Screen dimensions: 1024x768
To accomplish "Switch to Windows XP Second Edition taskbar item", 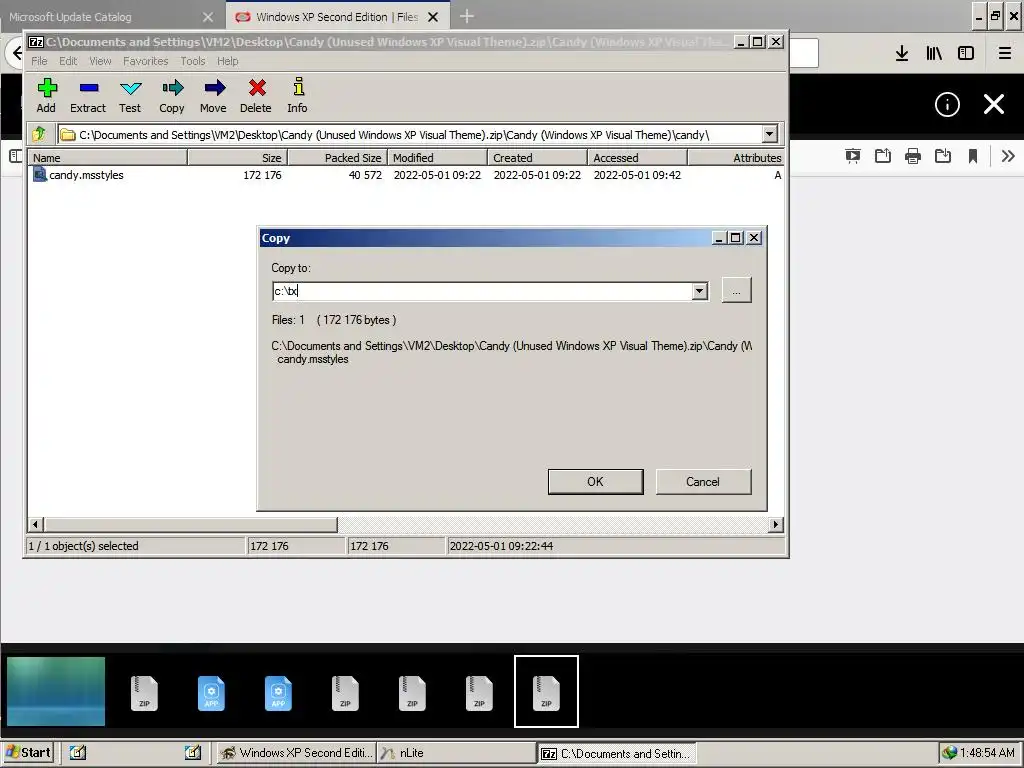I will (296, 753).
